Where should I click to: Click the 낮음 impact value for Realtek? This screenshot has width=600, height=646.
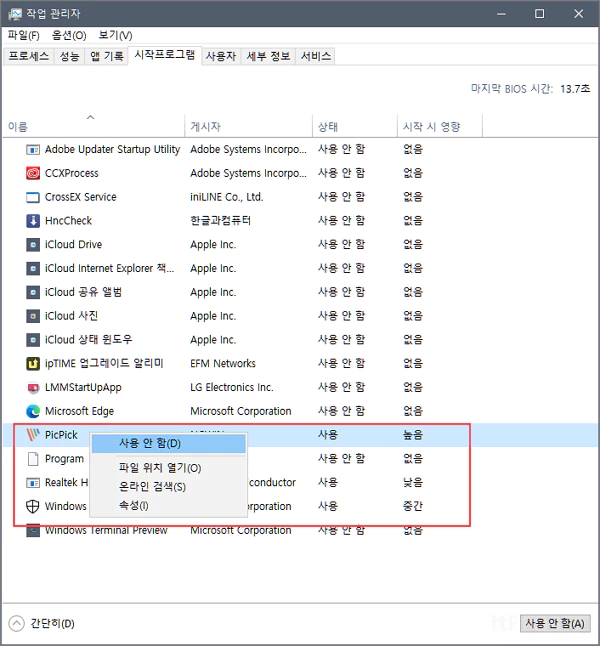coord(413,483)
